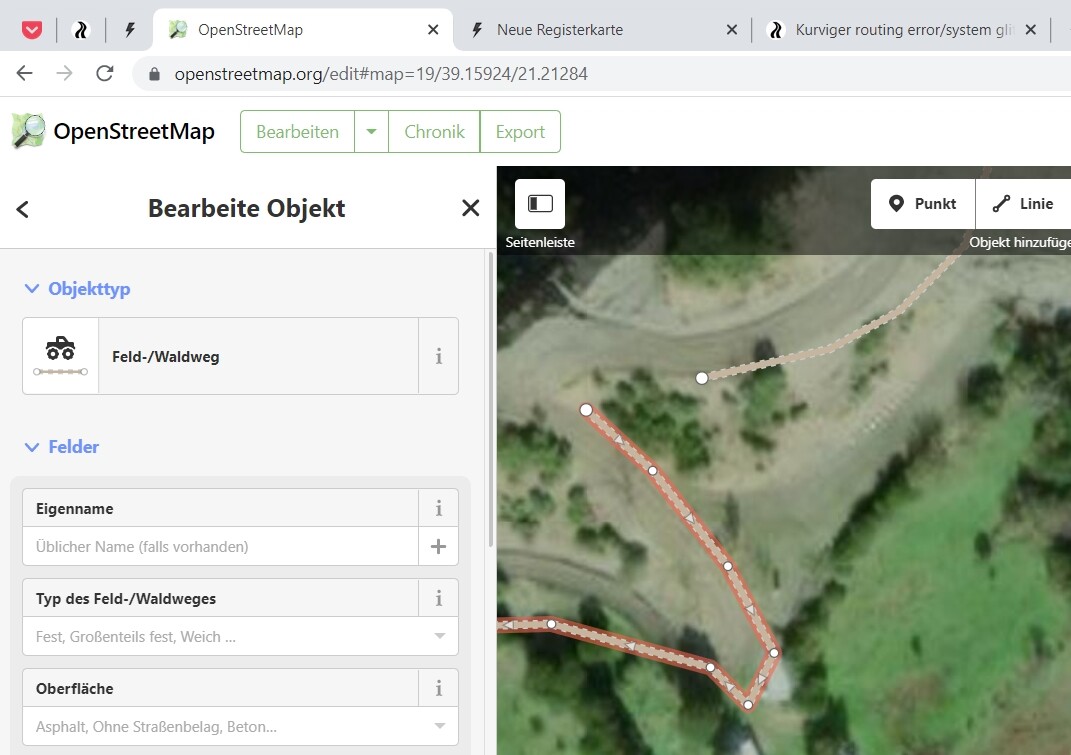Click the plus button for Eigenname field
The image size is (1071, 755).
(438, 547)
